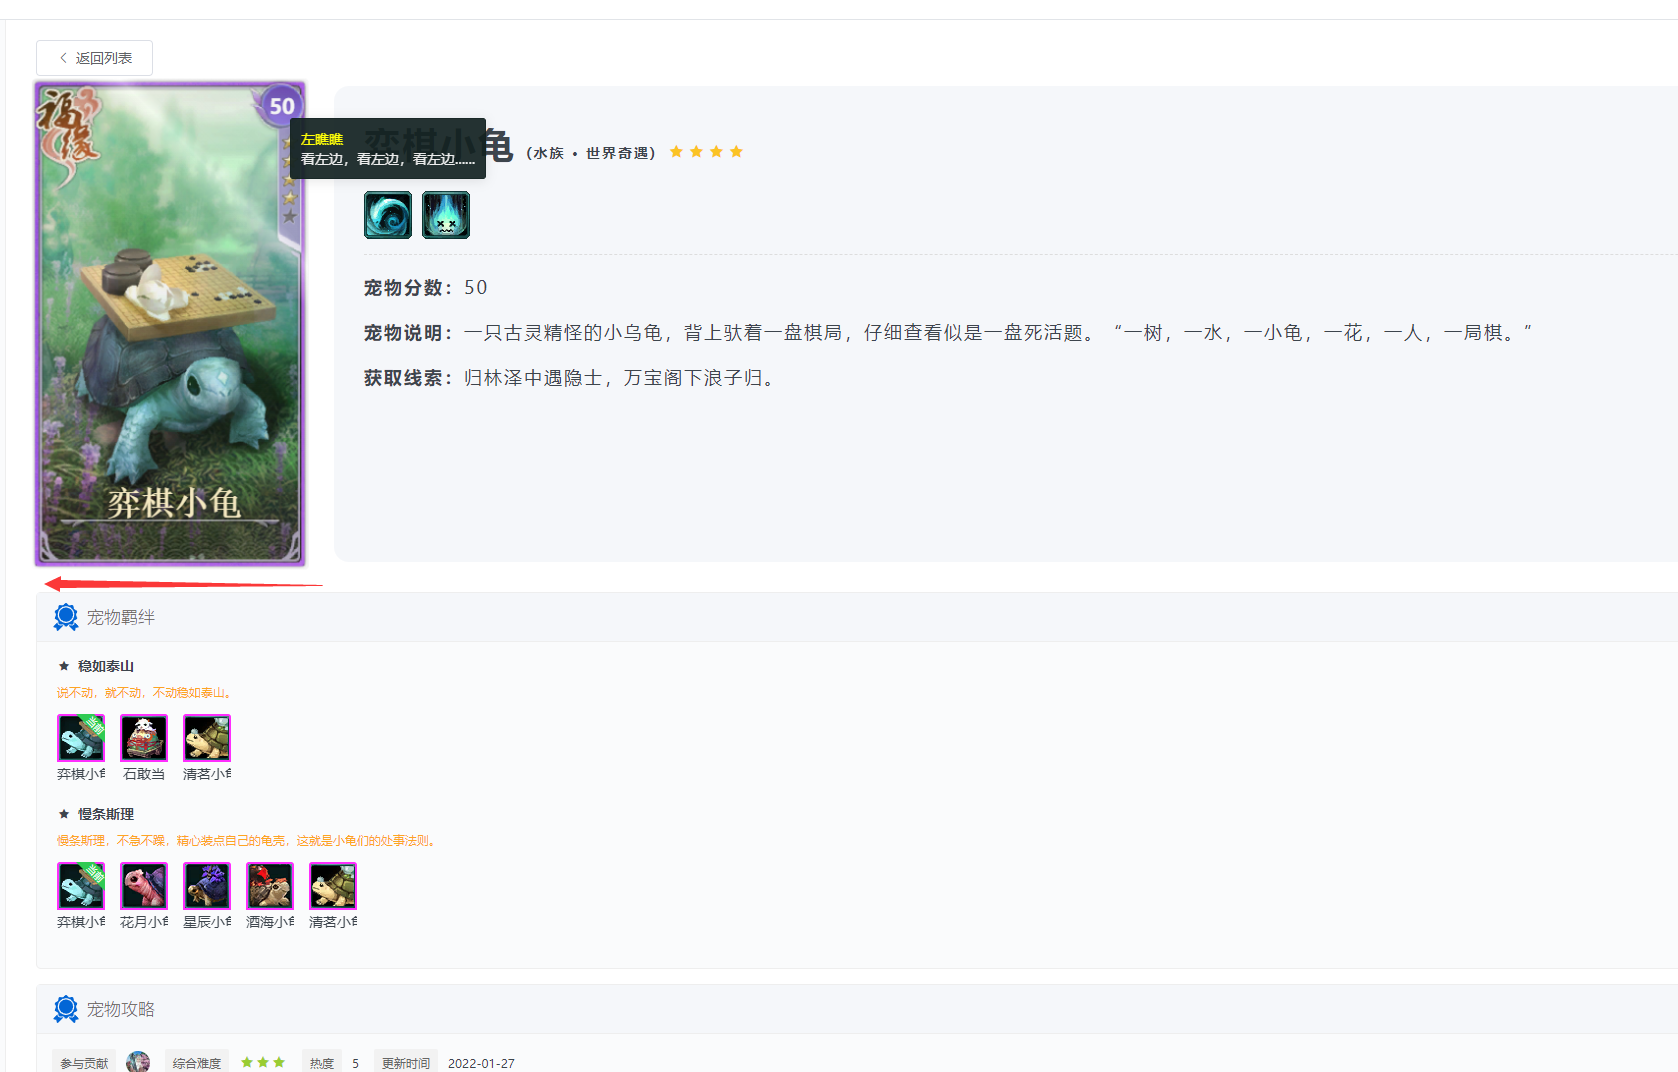Click the medal icon beside 宠物羁绊

coord(65,617)
